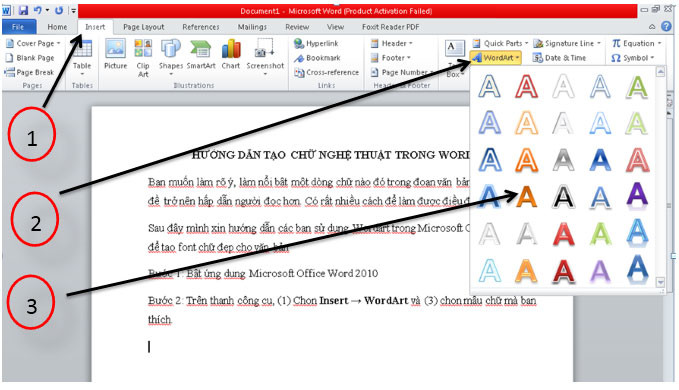The height and width of the screenshot is (390, 679).
Task: Pick the bold blue WordArt style in third row
Action: click(600, 160)
